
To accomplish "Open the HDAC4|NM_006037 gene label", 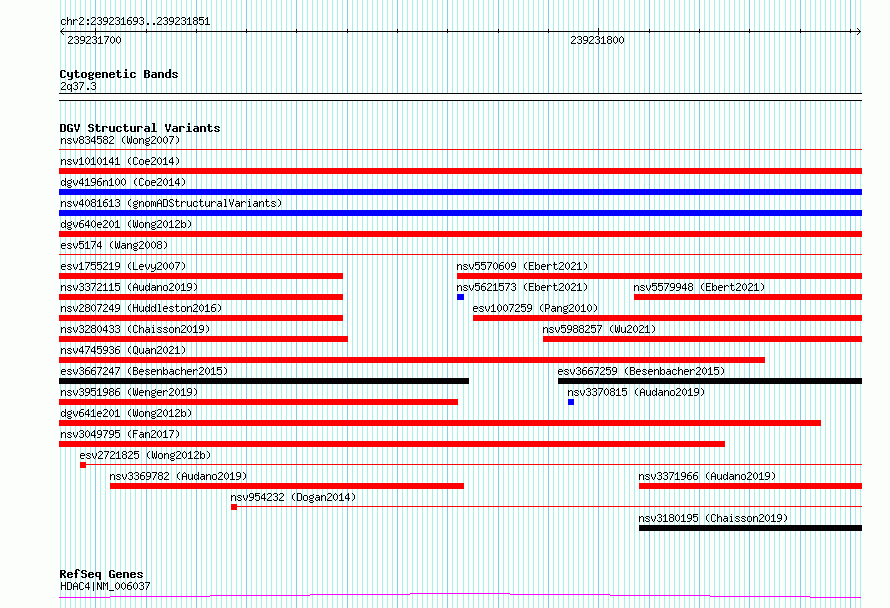I will pyautogui.click(x=105, y=586).
